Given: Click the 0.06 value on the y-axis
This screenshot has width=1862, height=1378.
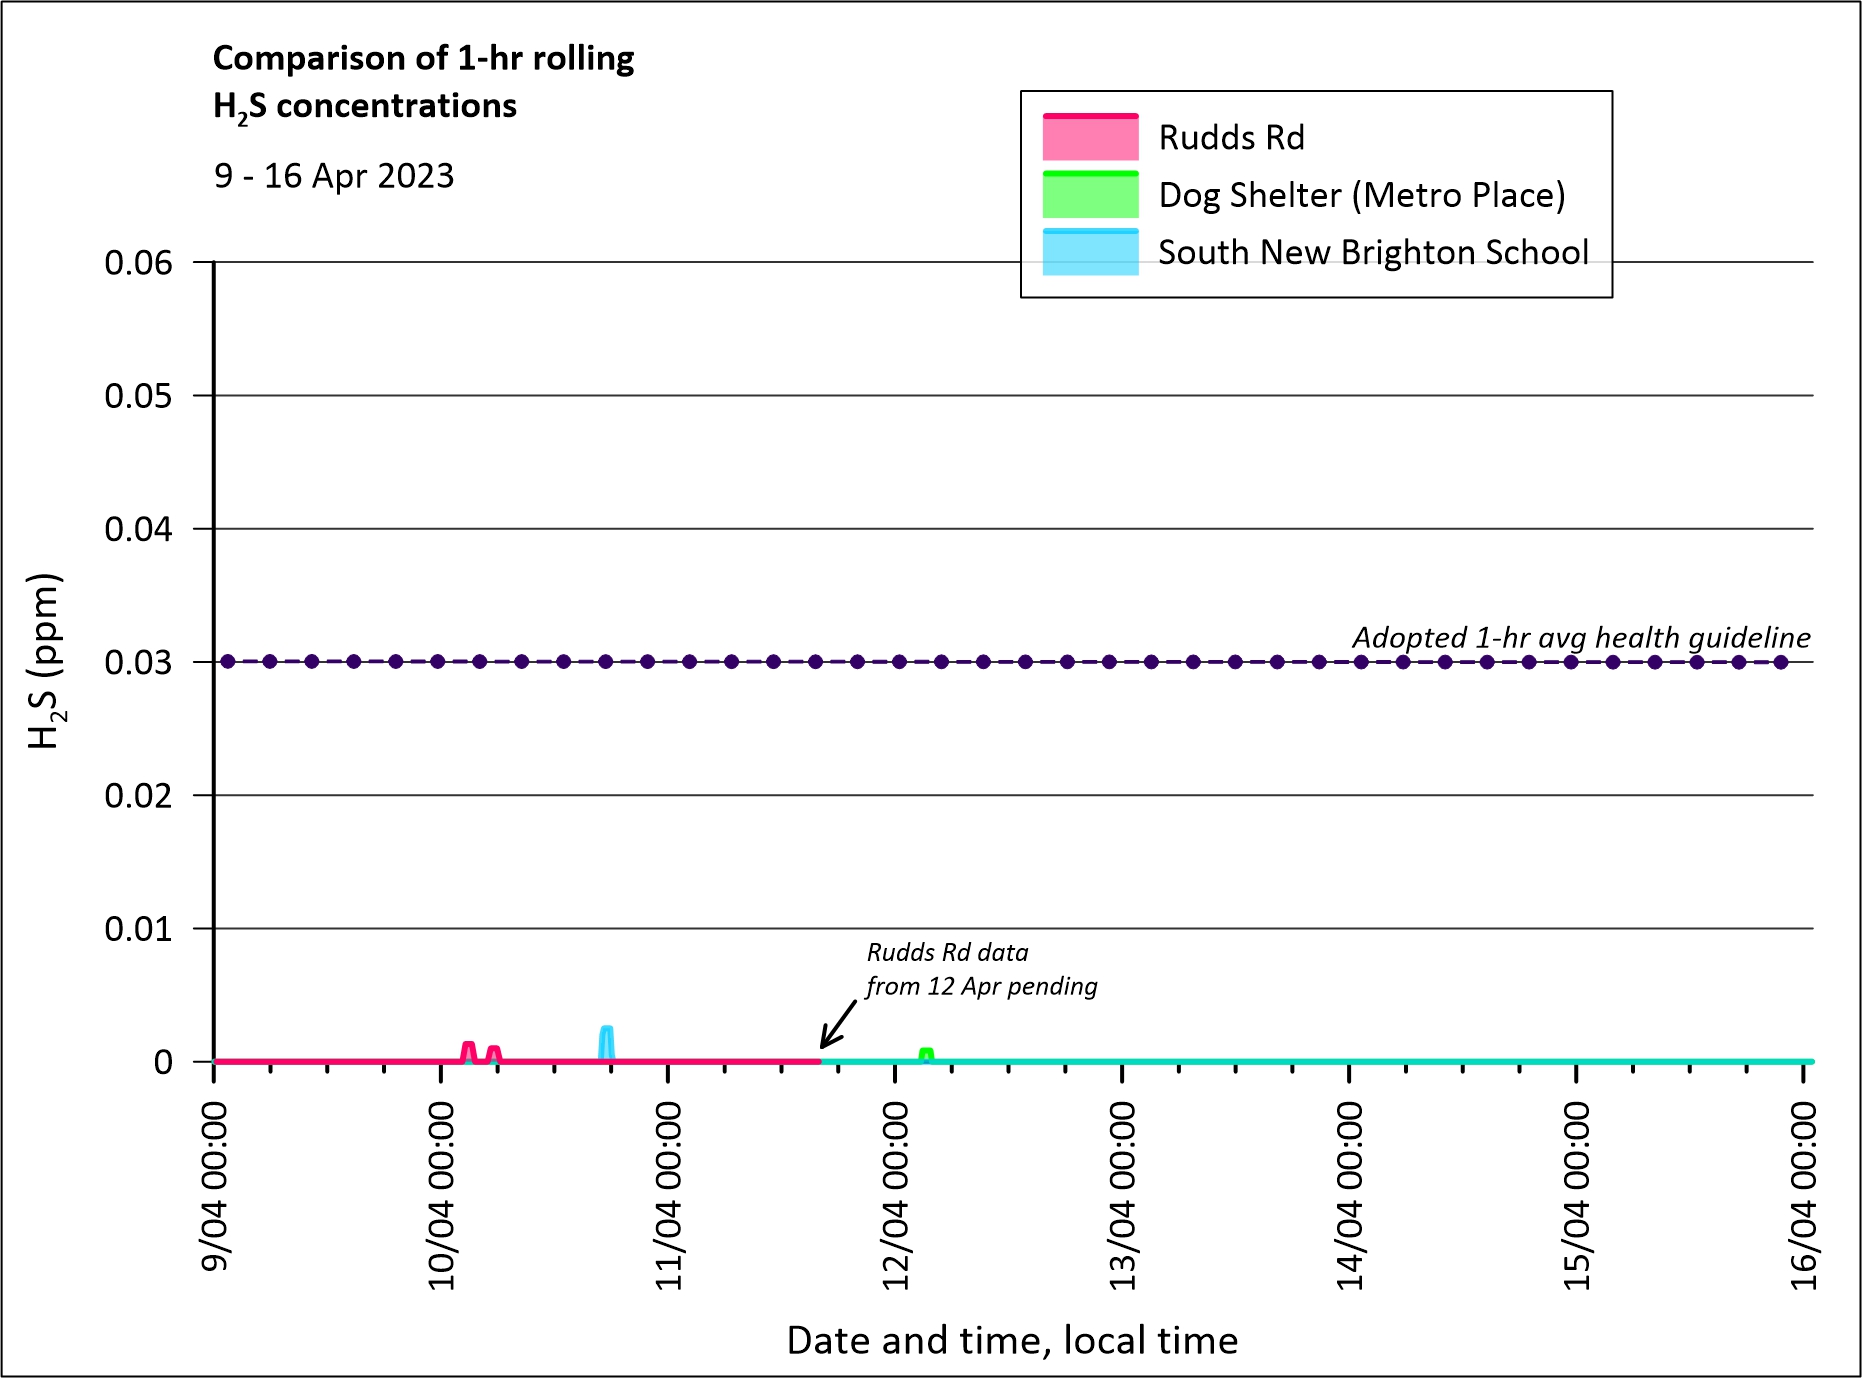Looking at the screenshot, I should pyautogui.click(x=139, y=263).
